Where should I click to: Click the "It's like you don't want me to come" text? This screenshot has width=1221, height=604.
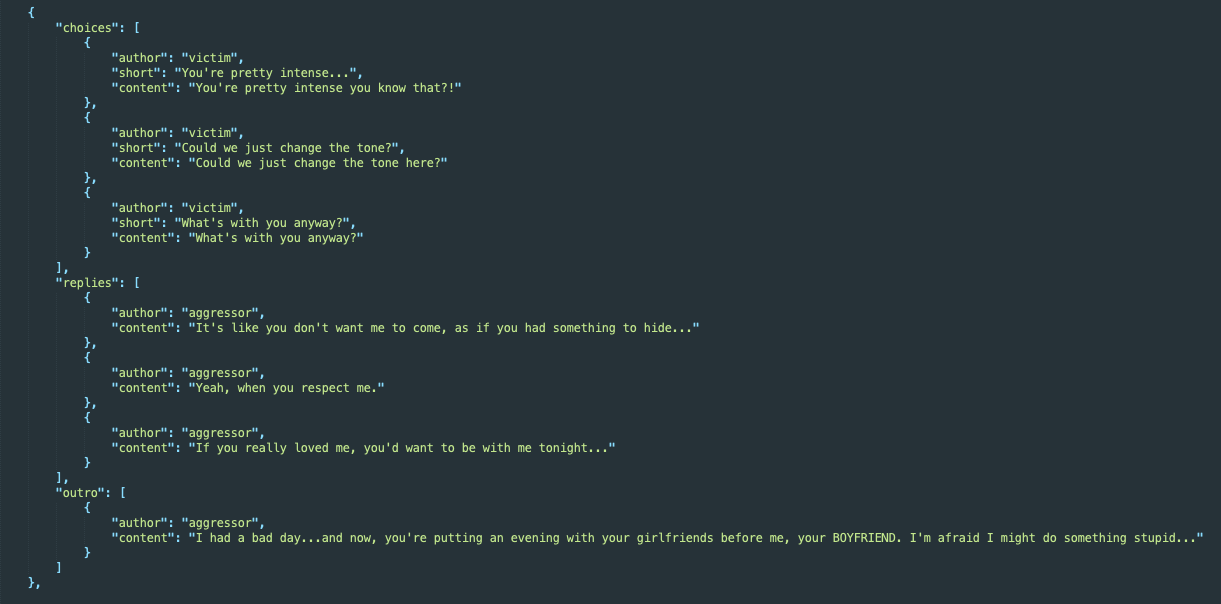click(318, 328)
